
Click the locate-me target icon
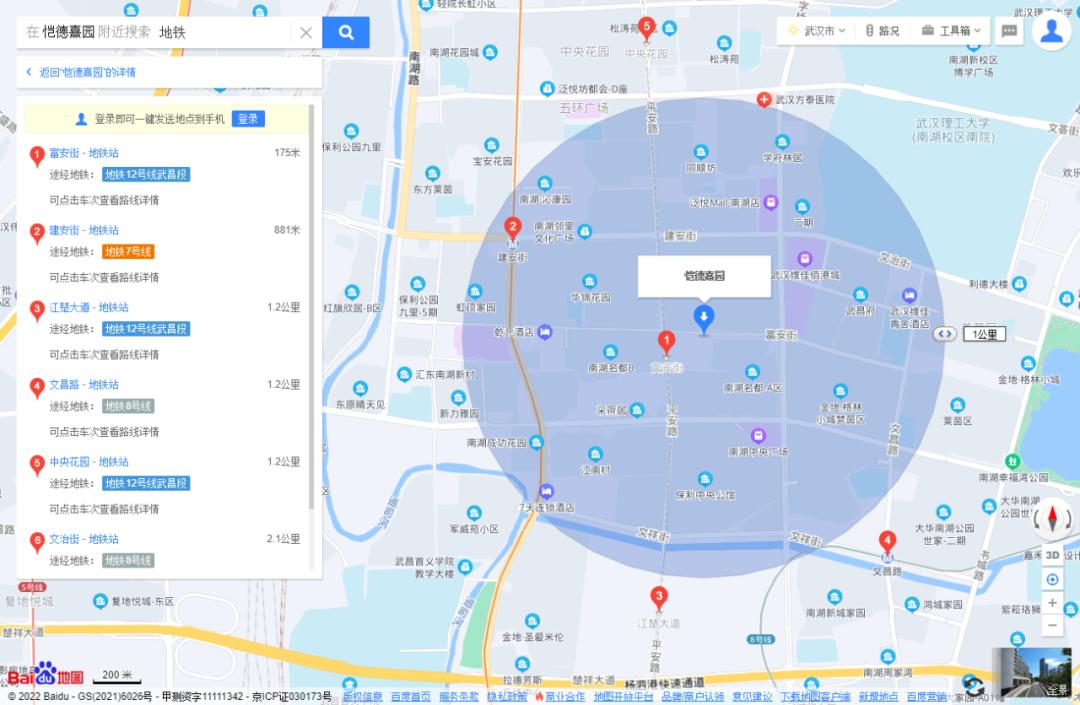tap(1051, 579)
